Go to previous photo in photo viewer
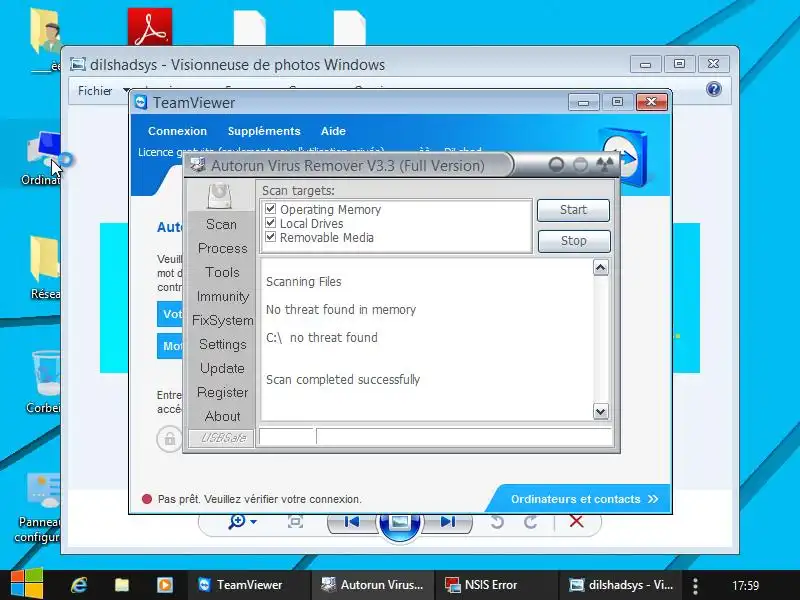 (x=352, y=522)
